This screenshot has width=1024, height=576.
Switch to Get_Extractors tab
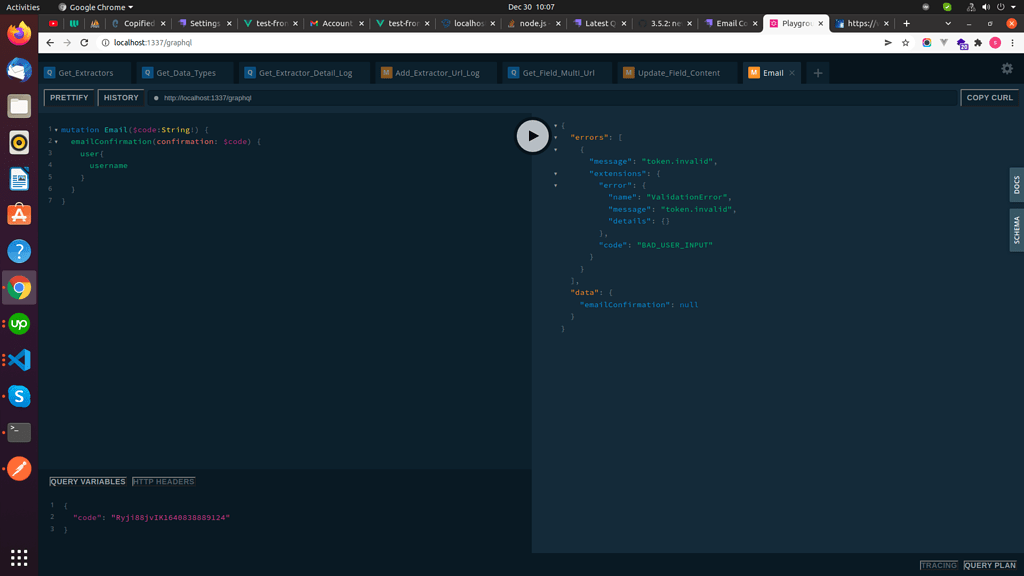click(85, 72)
